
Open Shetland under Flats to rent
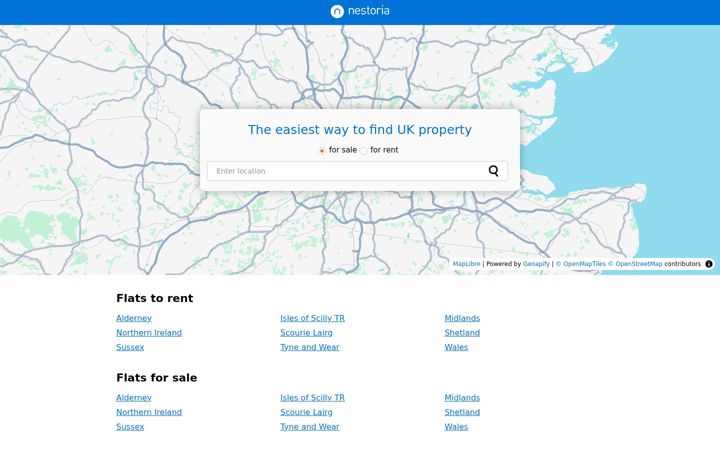click(x=462, y=333)
